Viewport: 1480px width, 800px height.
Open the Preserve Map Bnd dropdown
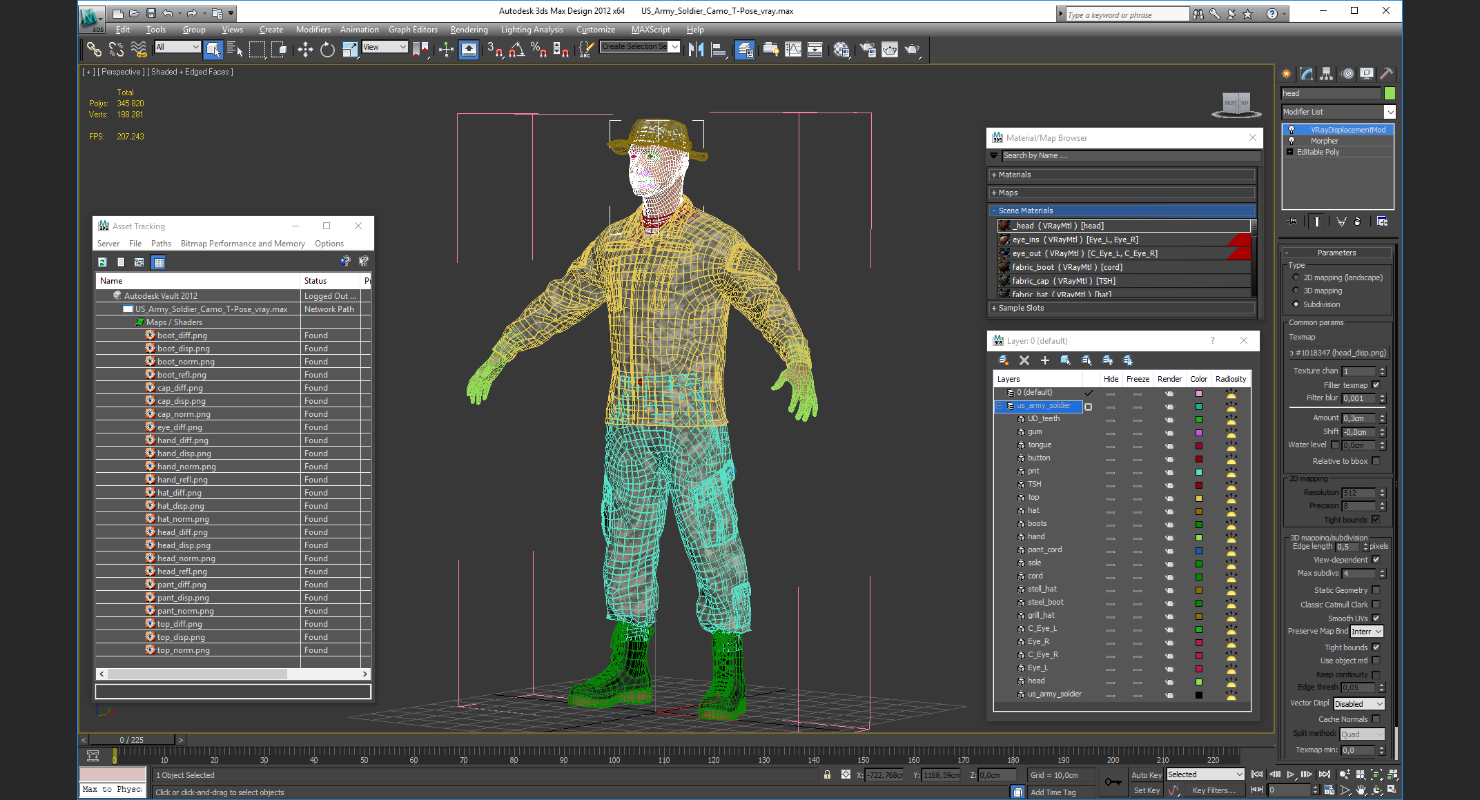[x=1367, y=631]
